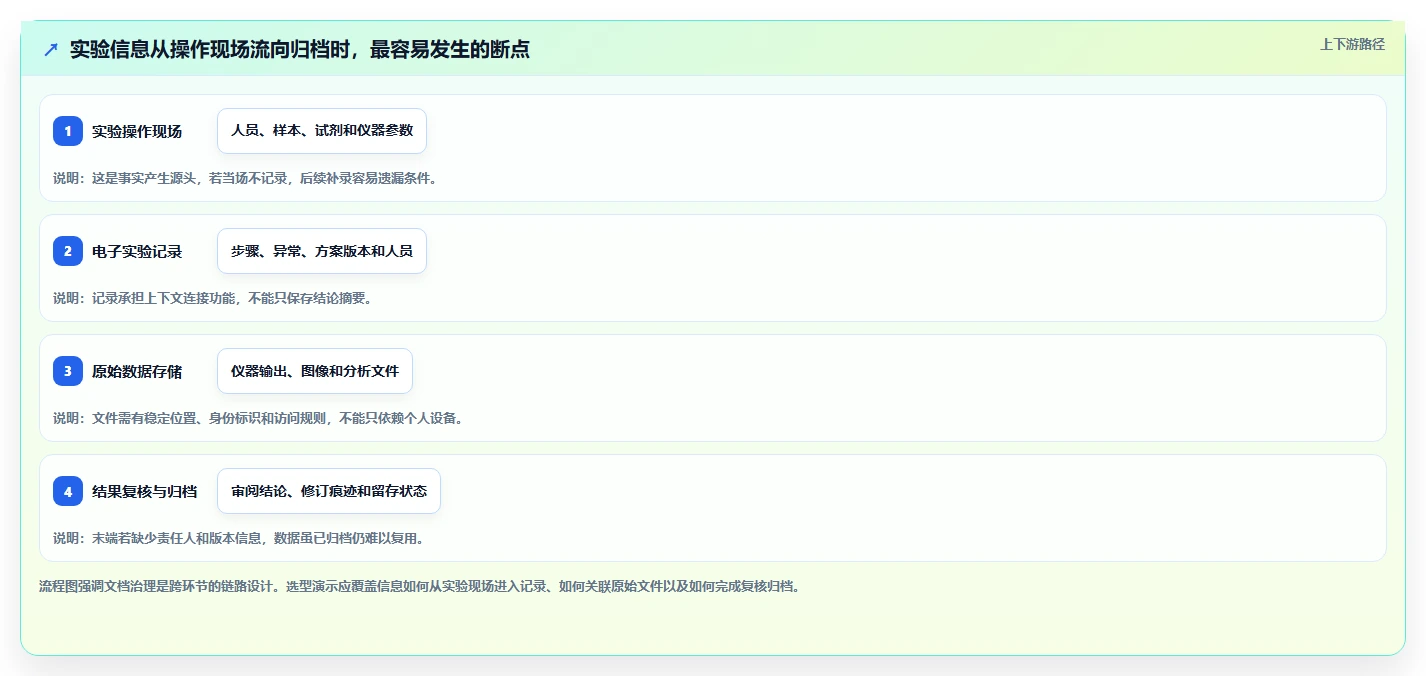Screen dimensions: 1426x676
Task: Click the arrow icon beside the flowchart title
Action: click(51, 49)
